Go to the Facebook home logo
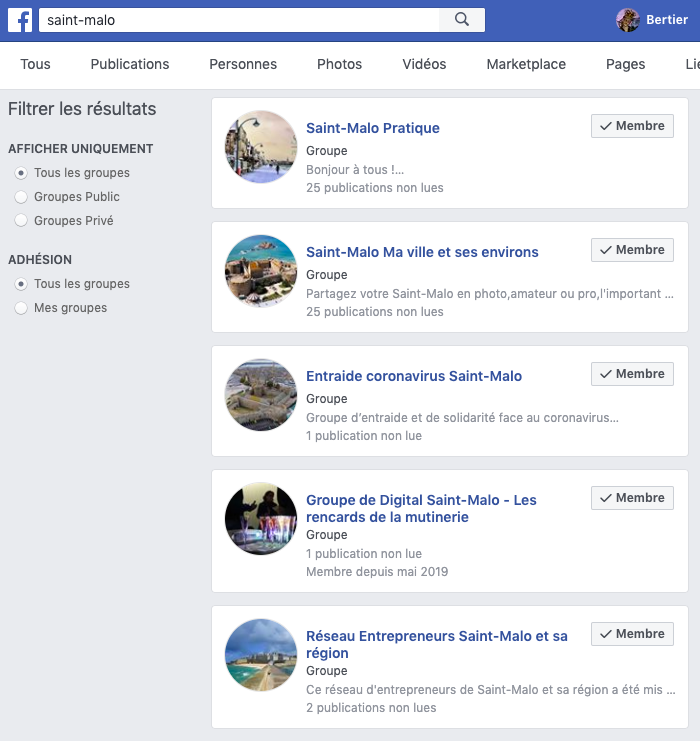The height and width of the screenshot is (741, 700). 20,20
